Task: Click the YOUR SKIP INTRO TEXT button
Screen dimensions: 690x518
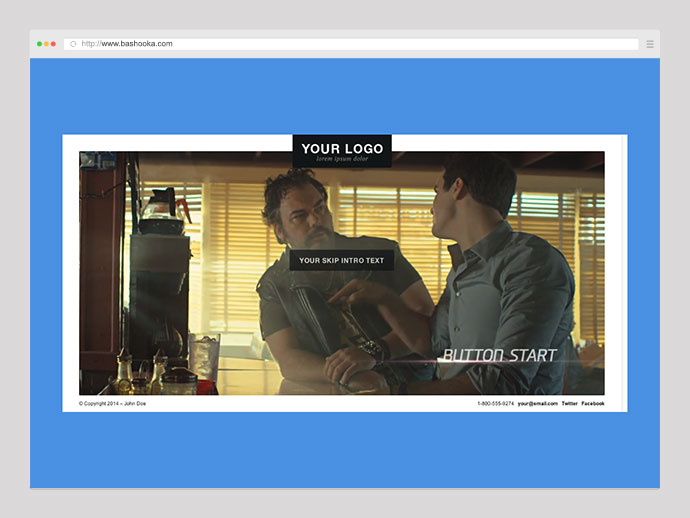Action: (341, 261)
